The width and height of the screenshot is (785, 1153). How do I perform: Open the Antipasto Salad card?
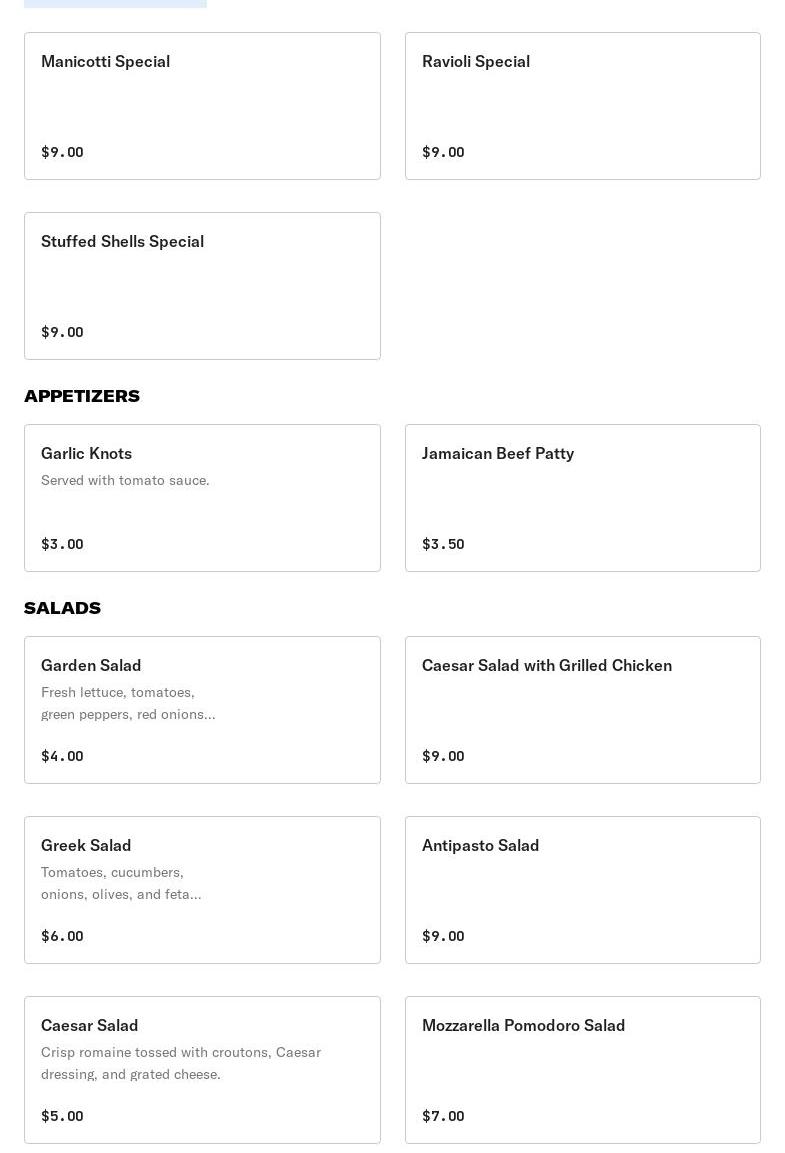(x=583, y=890)
